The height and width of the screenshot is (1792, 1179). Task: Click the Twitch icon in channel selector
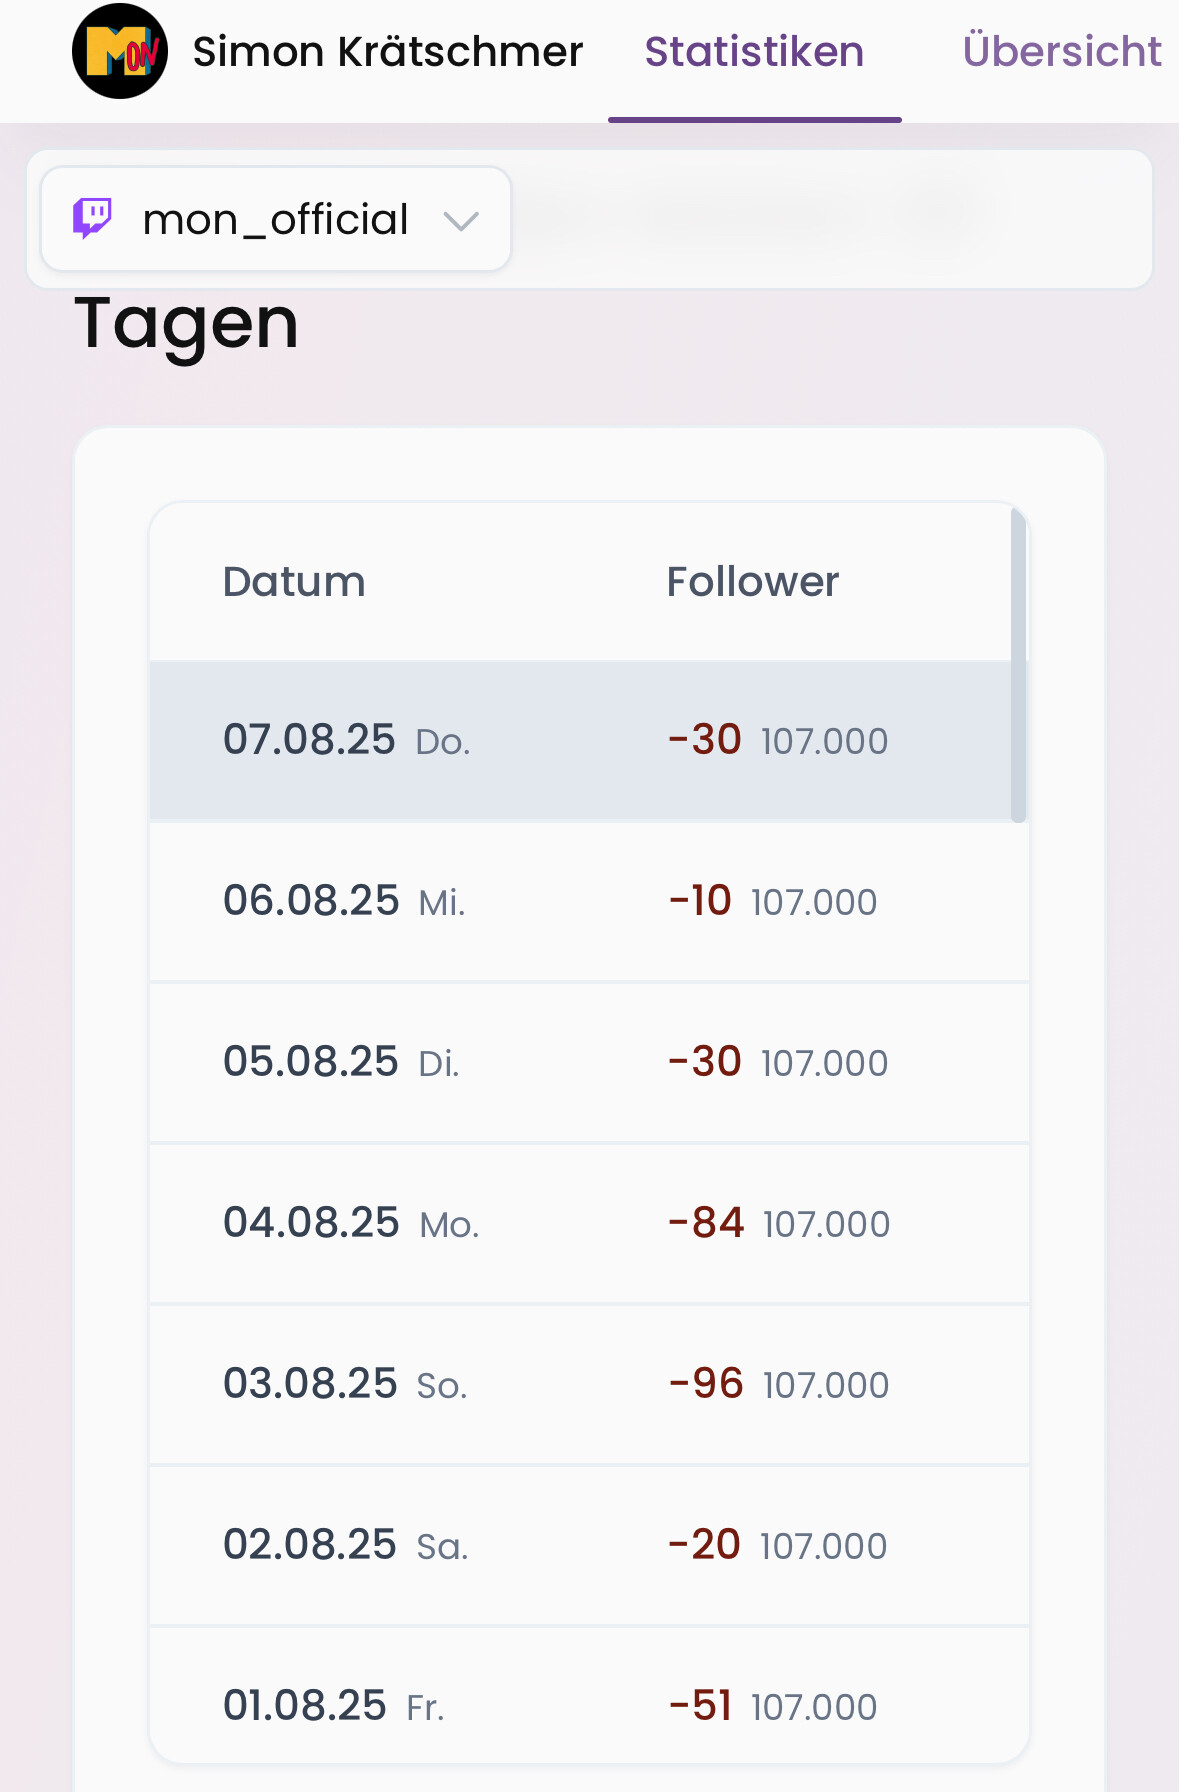(x=93, y=218)
